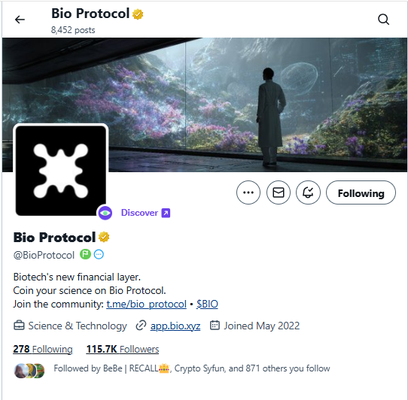Go back using the left arrow
The image size is (408, 400).
click(x=20, y=20)
